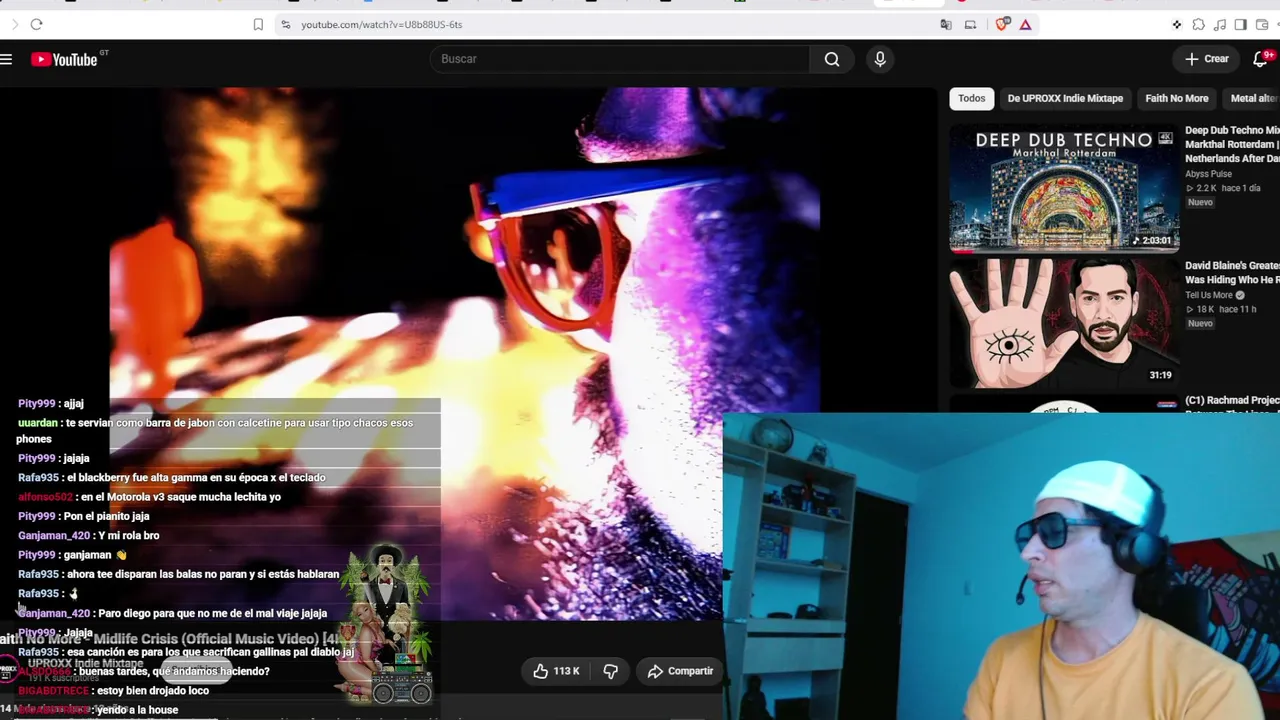1280x720 pixels.
Task: Open the David Blaine video thumbnail
Action: (x=1064, y=323)
